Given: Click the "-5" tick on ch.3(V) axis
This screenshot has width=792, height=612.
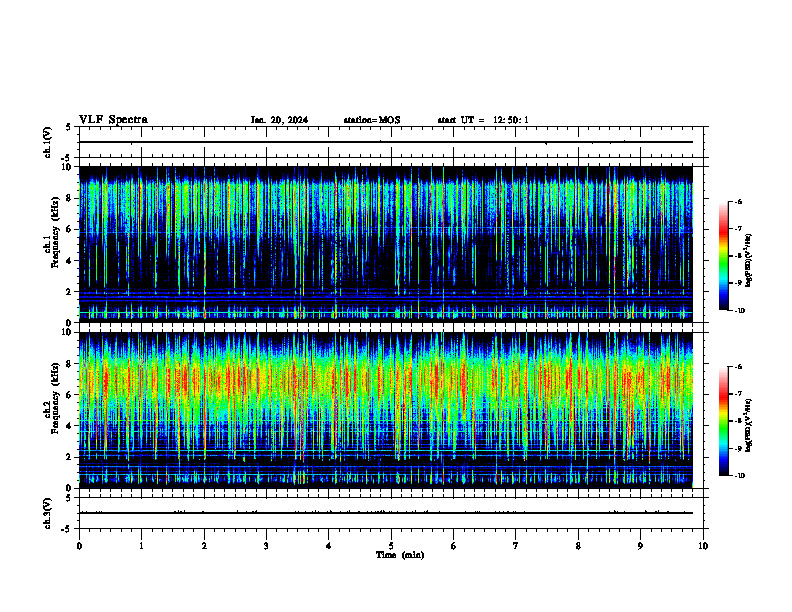Looking at the screenshot, I should coord(67,529).
